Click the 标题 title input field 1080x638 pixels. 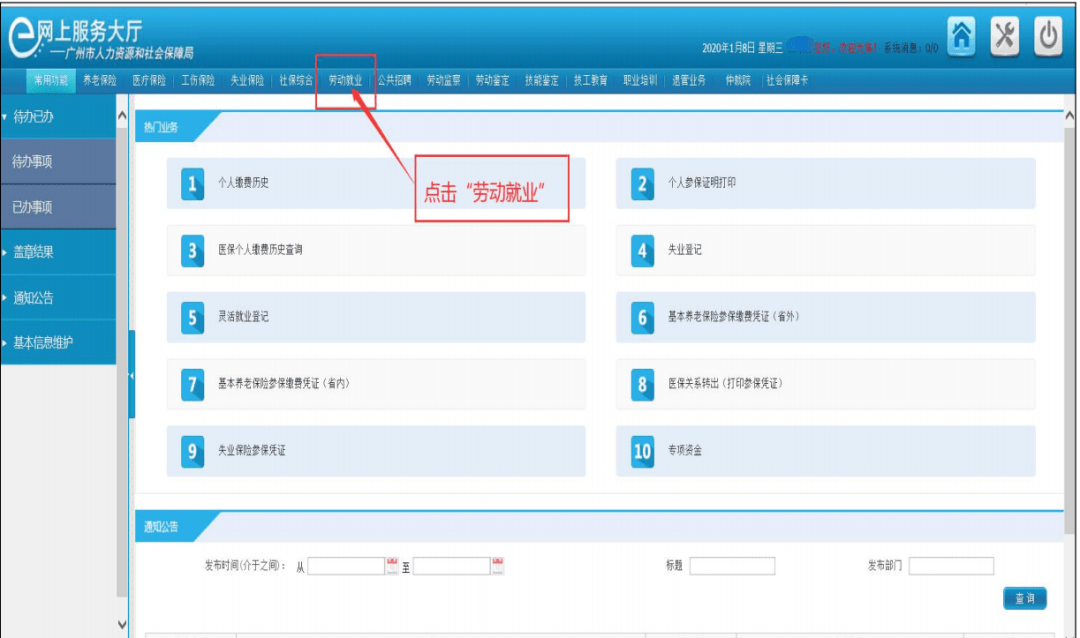pyautogui.click(x=731, y=566)
